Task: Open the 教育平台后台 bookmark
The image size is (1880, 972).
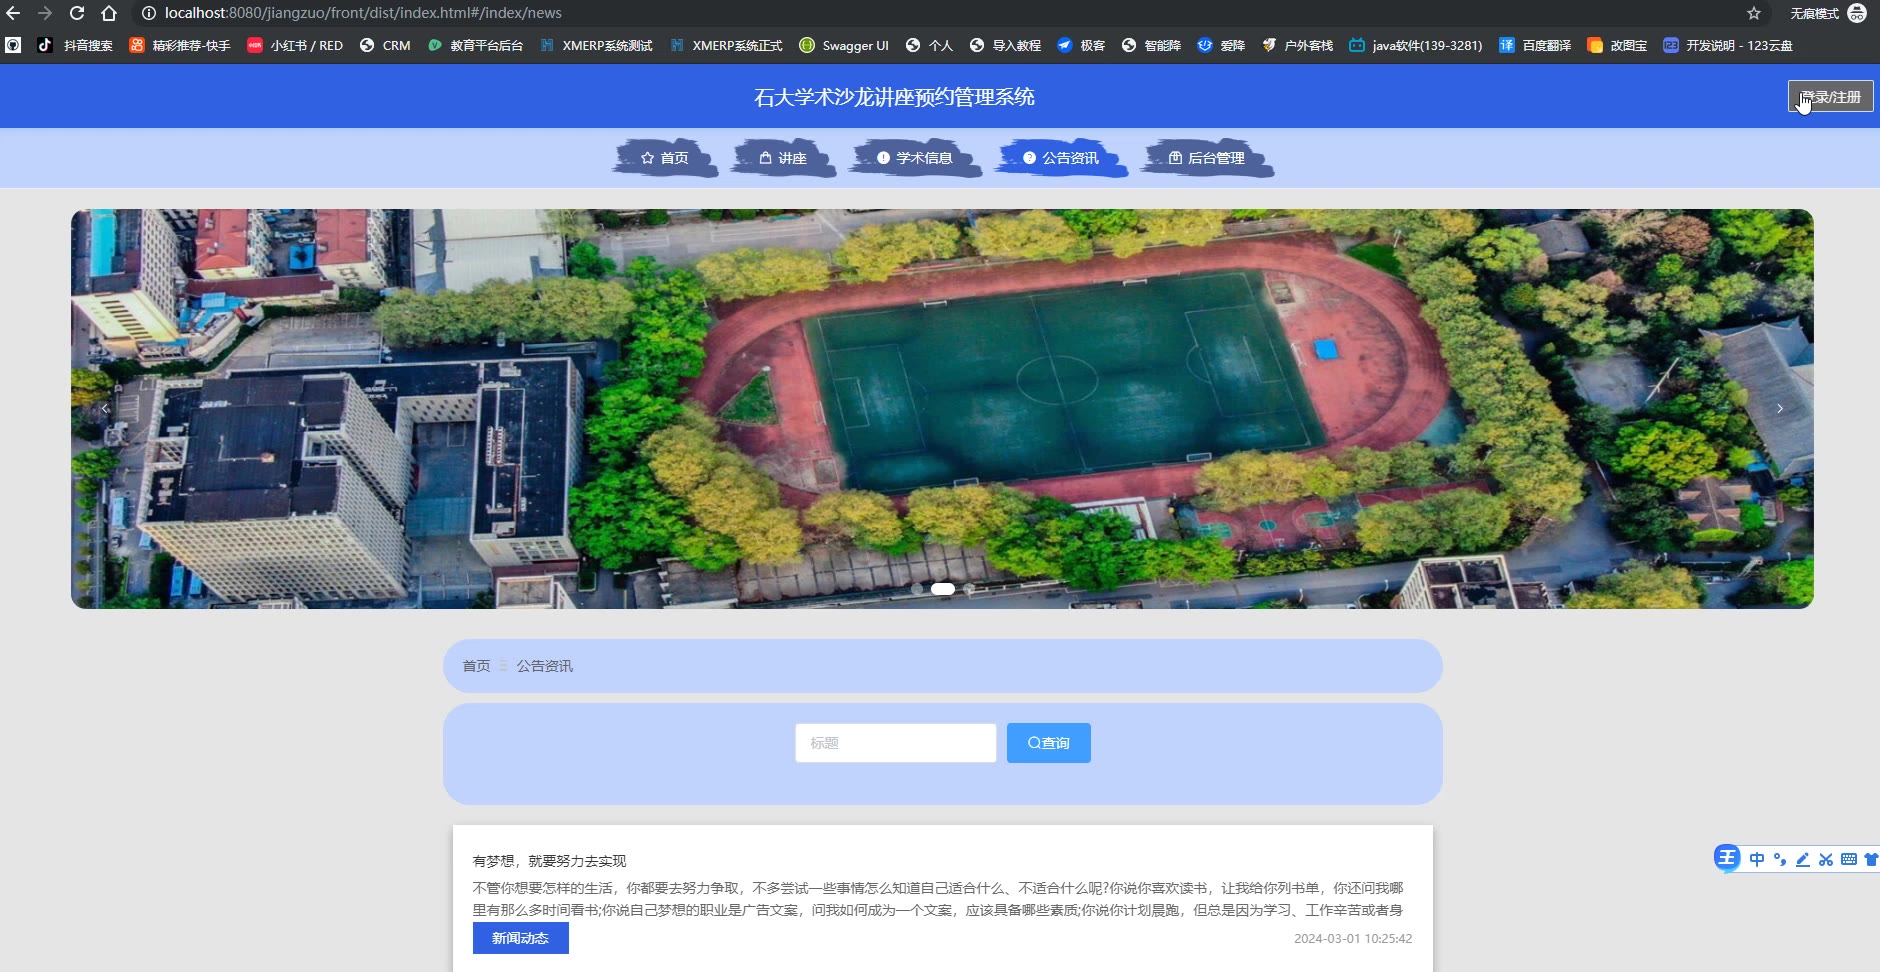Action: 475,45
